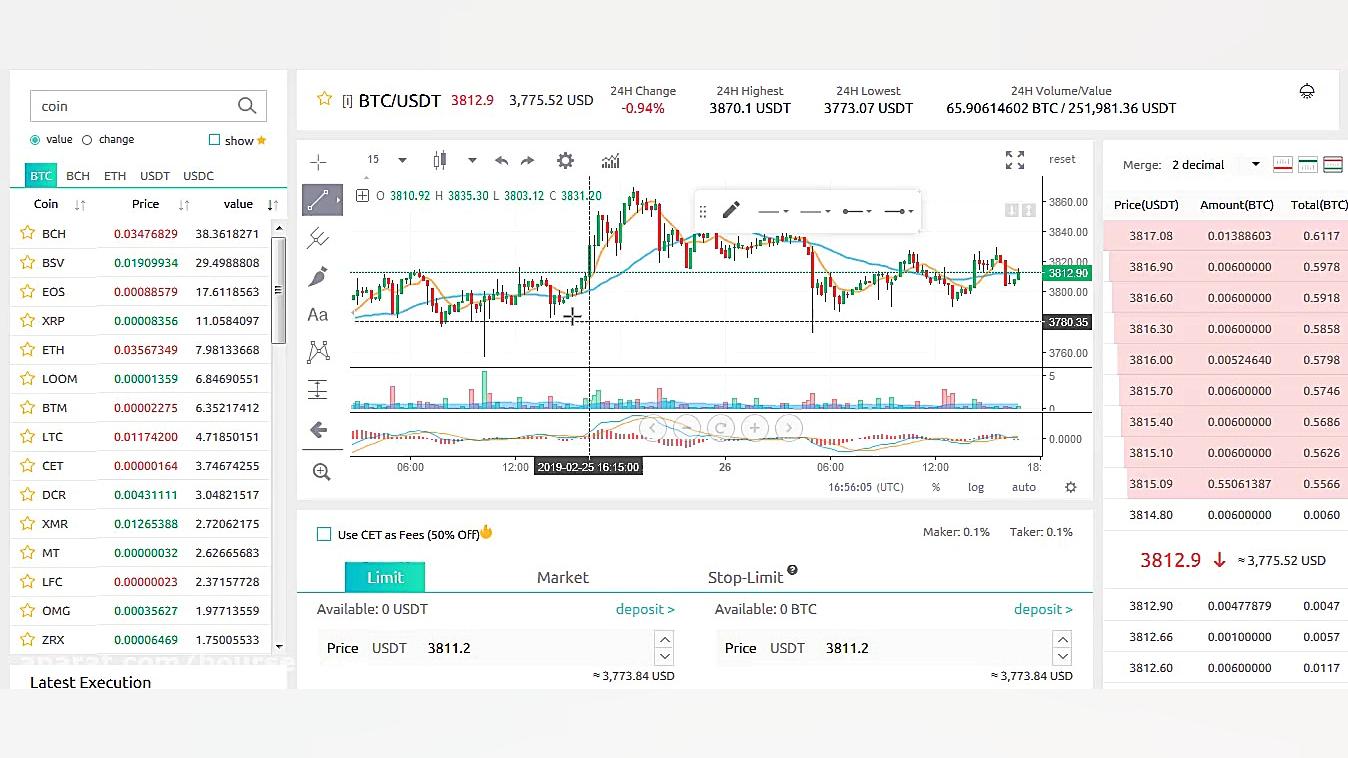
Task: Star the BCH coin row
Action: point(27,233)
